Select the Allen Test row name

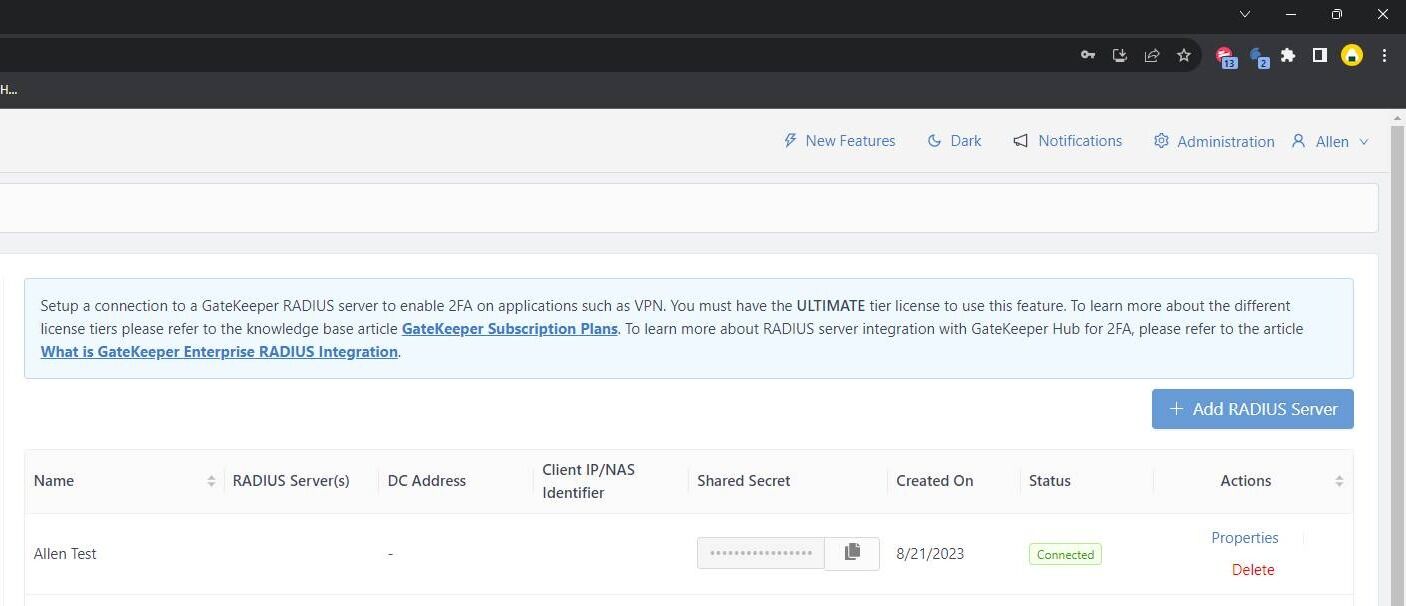pyautogui.click(x=65, y=554)
